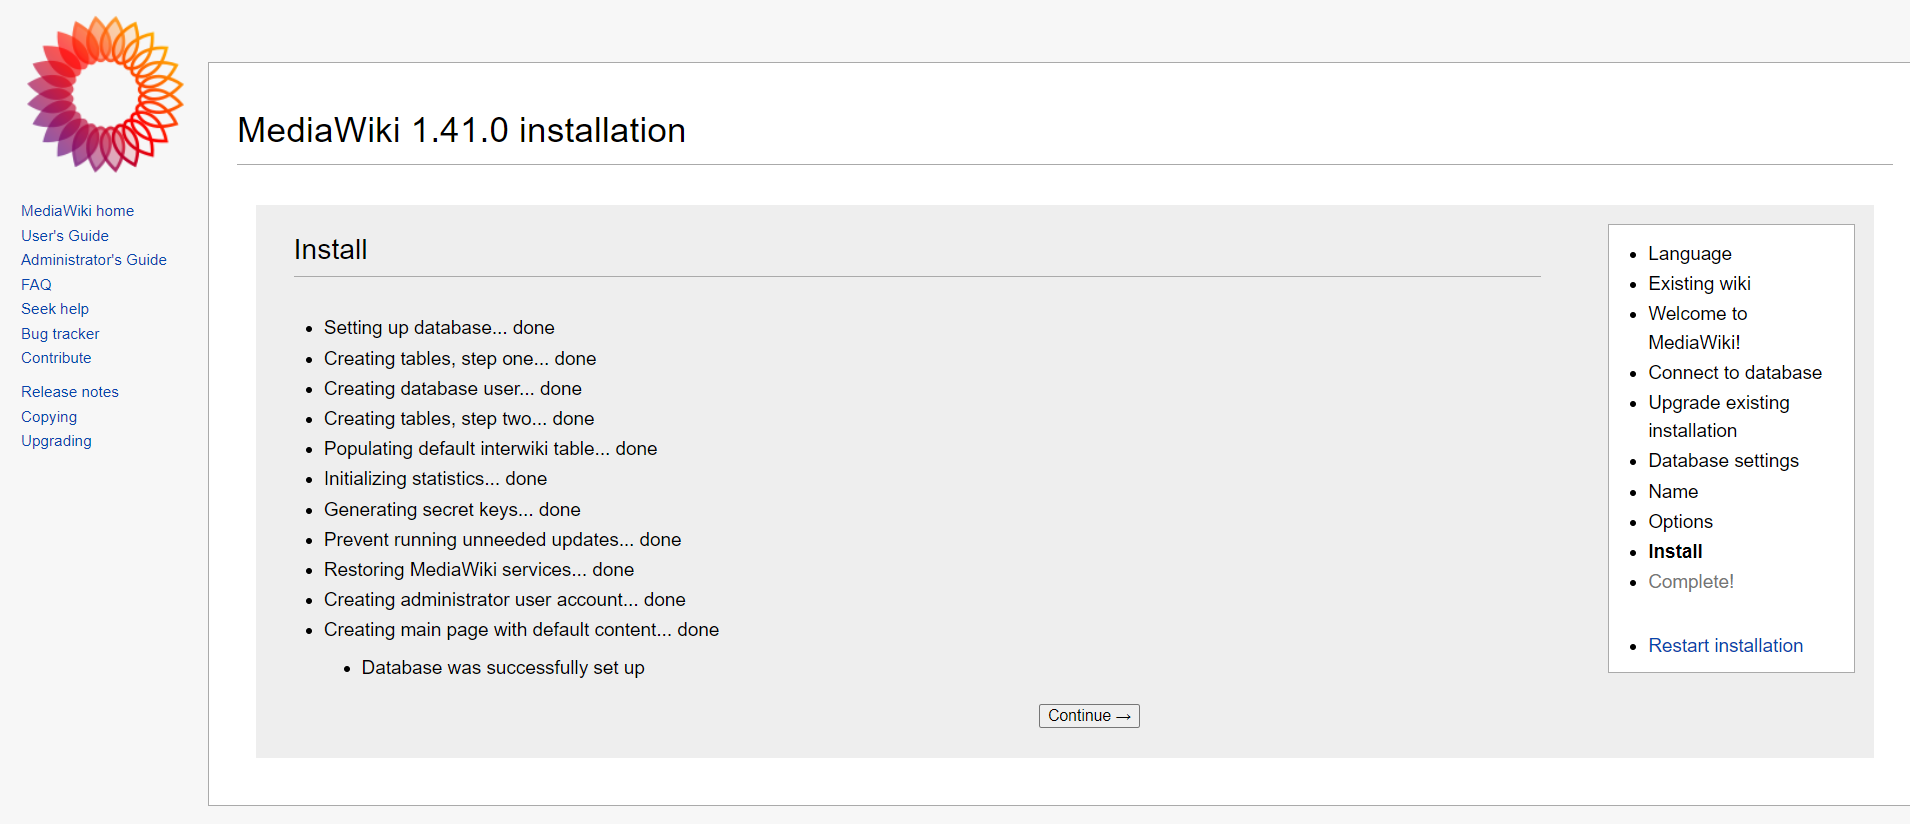Open the Bug tracker link
Image resolution: width=1910 pixels, height=824 pixels.
[x=60, y=334]
